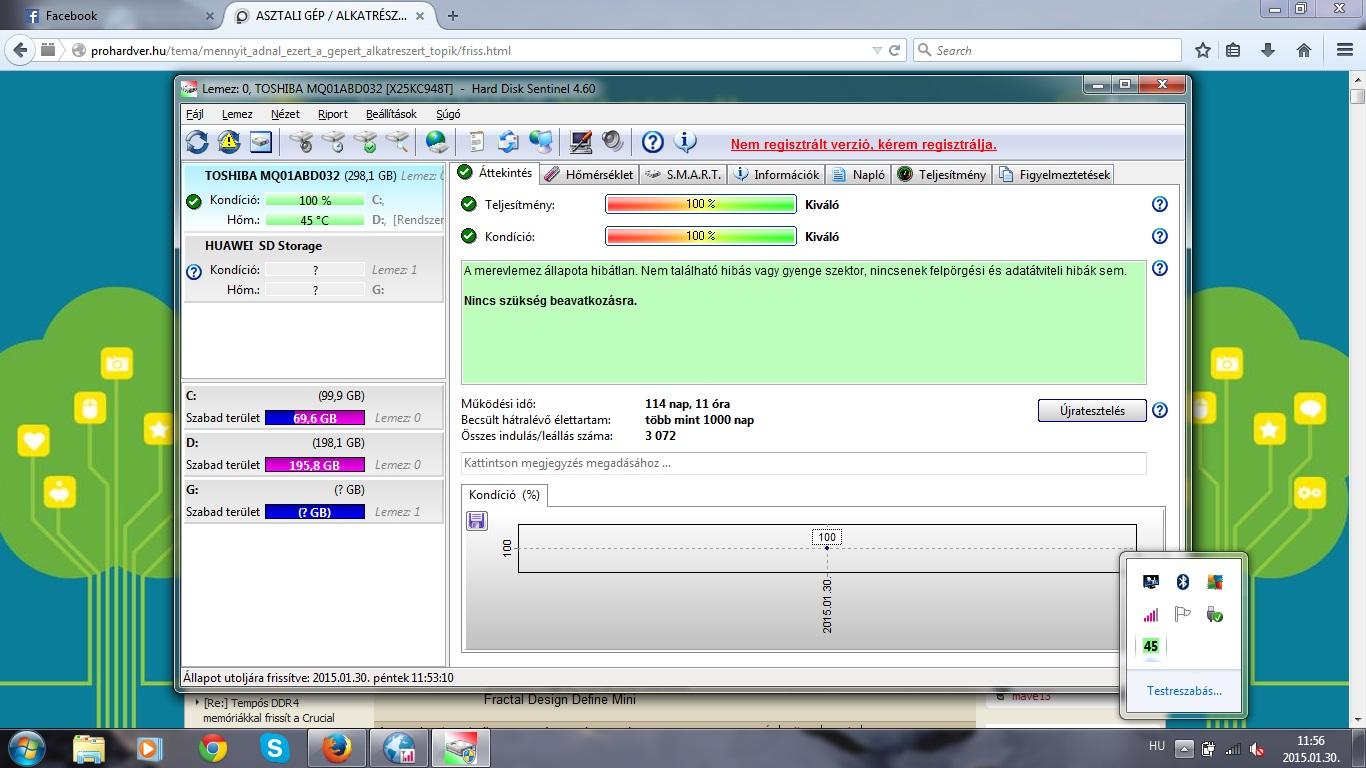Click the Kattintson megjegyzés megadásához field
Viewport: 1366px width, 768px height.
803,463
